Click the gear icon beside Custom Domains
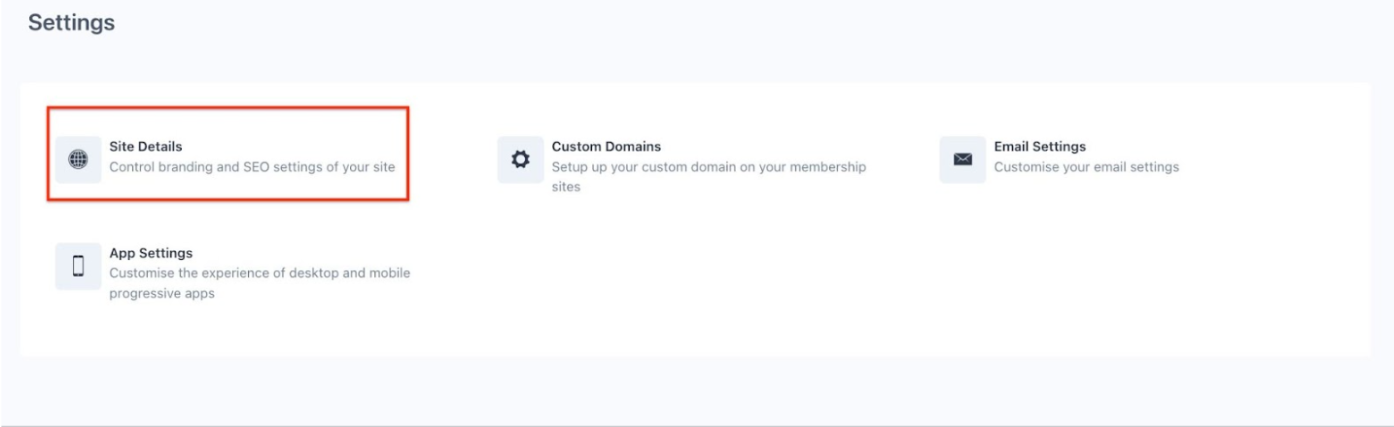This screenshot has width=1394, height=427. click(x=520, y=160)
